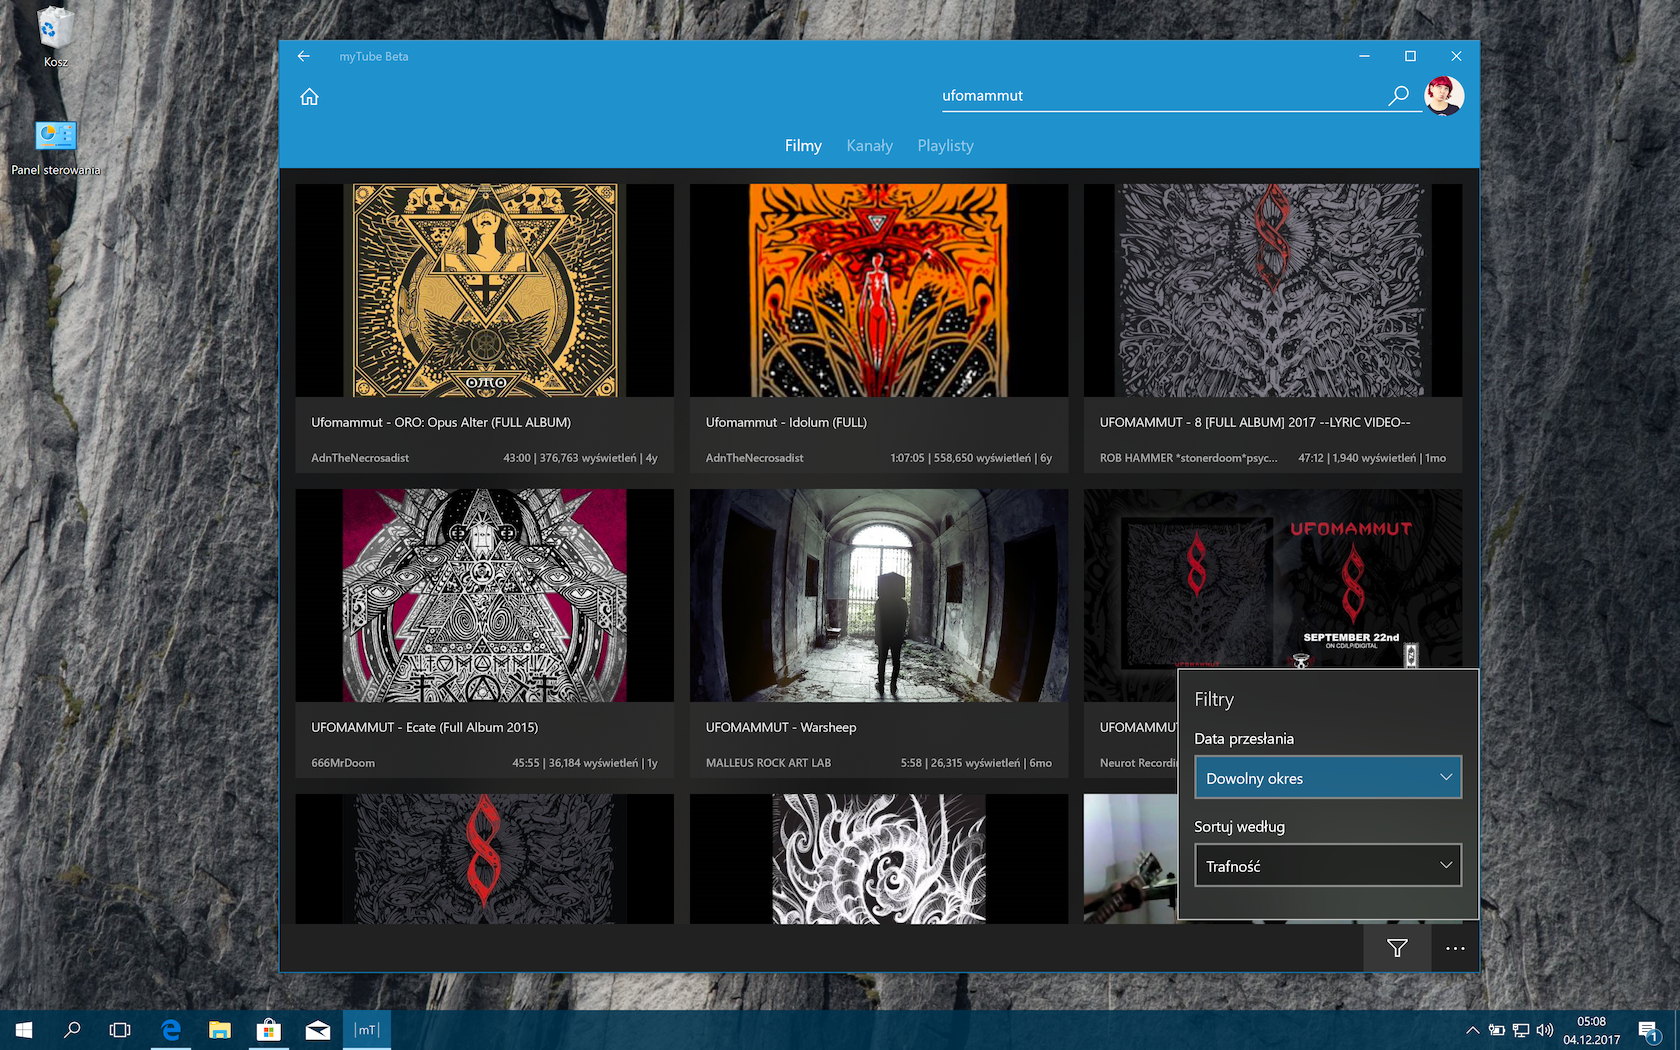Viewport: 1680px width, 1050px height.
Task: Click the filter funnel icon
Action: (1397, 948)
